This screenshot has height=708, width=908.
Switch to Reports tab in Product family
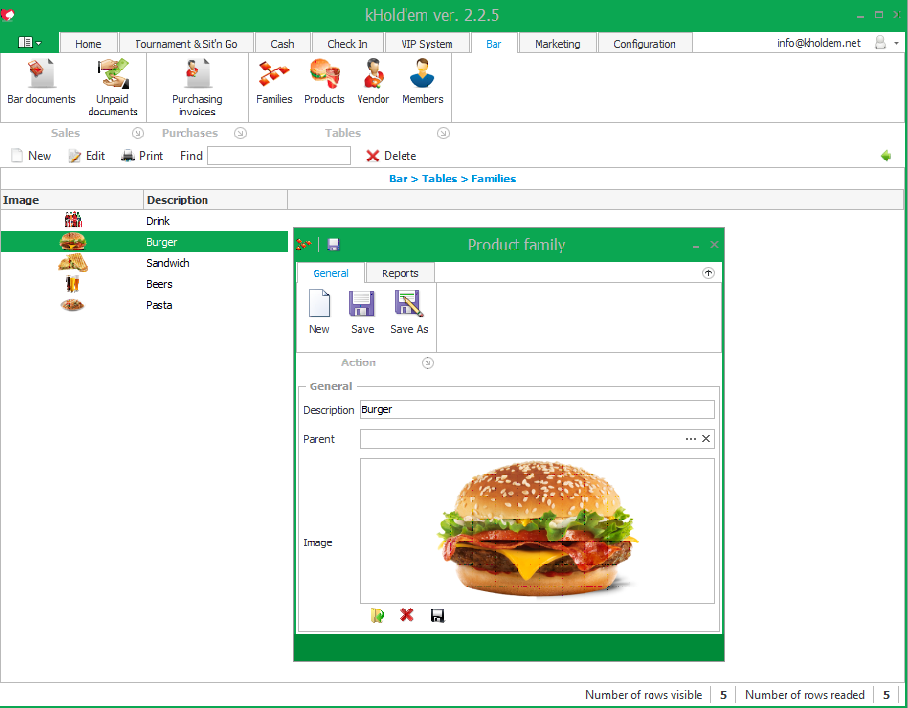tap(400, 273)
